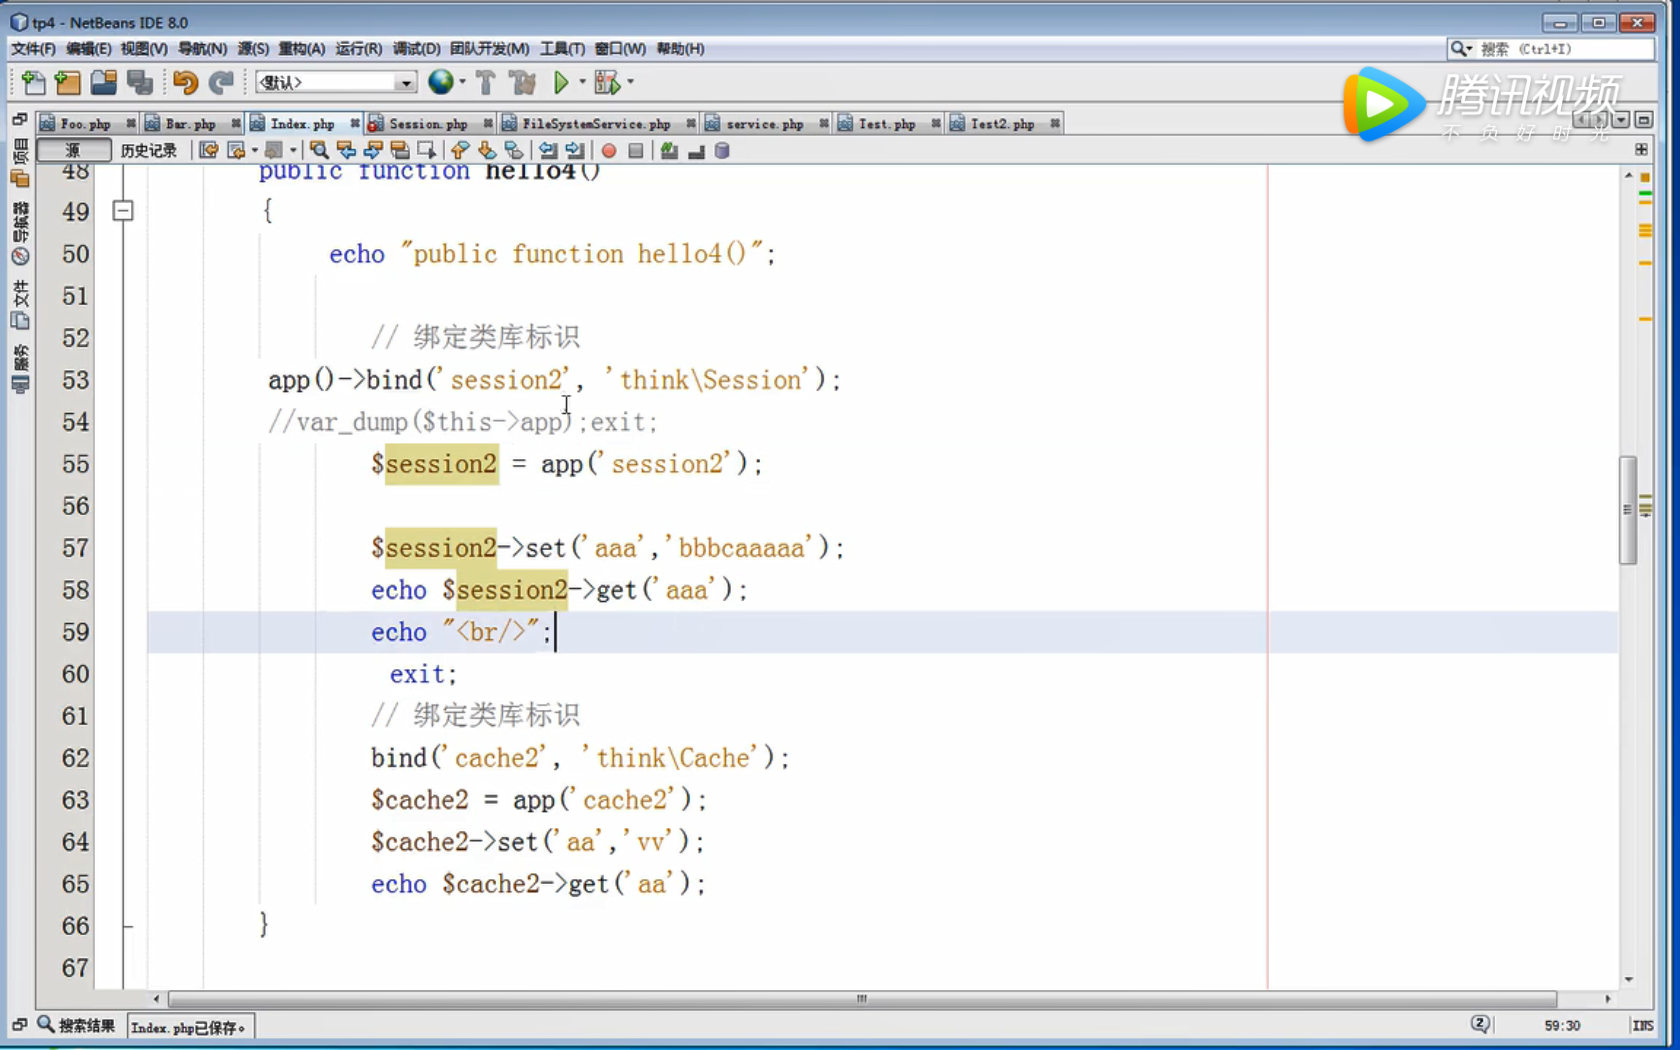The image size is (1680, 1050).
Task: Open the Debug Project dropdown arrow
Action: point(630,83)
